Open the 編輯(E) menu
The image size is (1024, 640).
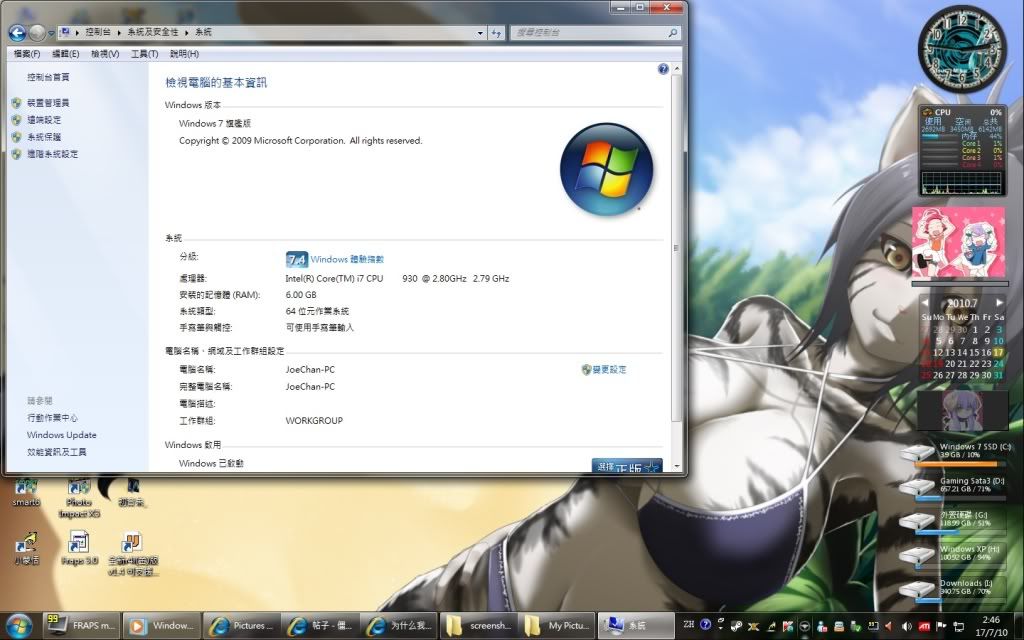pyautogui.click(x=65, y=54)
